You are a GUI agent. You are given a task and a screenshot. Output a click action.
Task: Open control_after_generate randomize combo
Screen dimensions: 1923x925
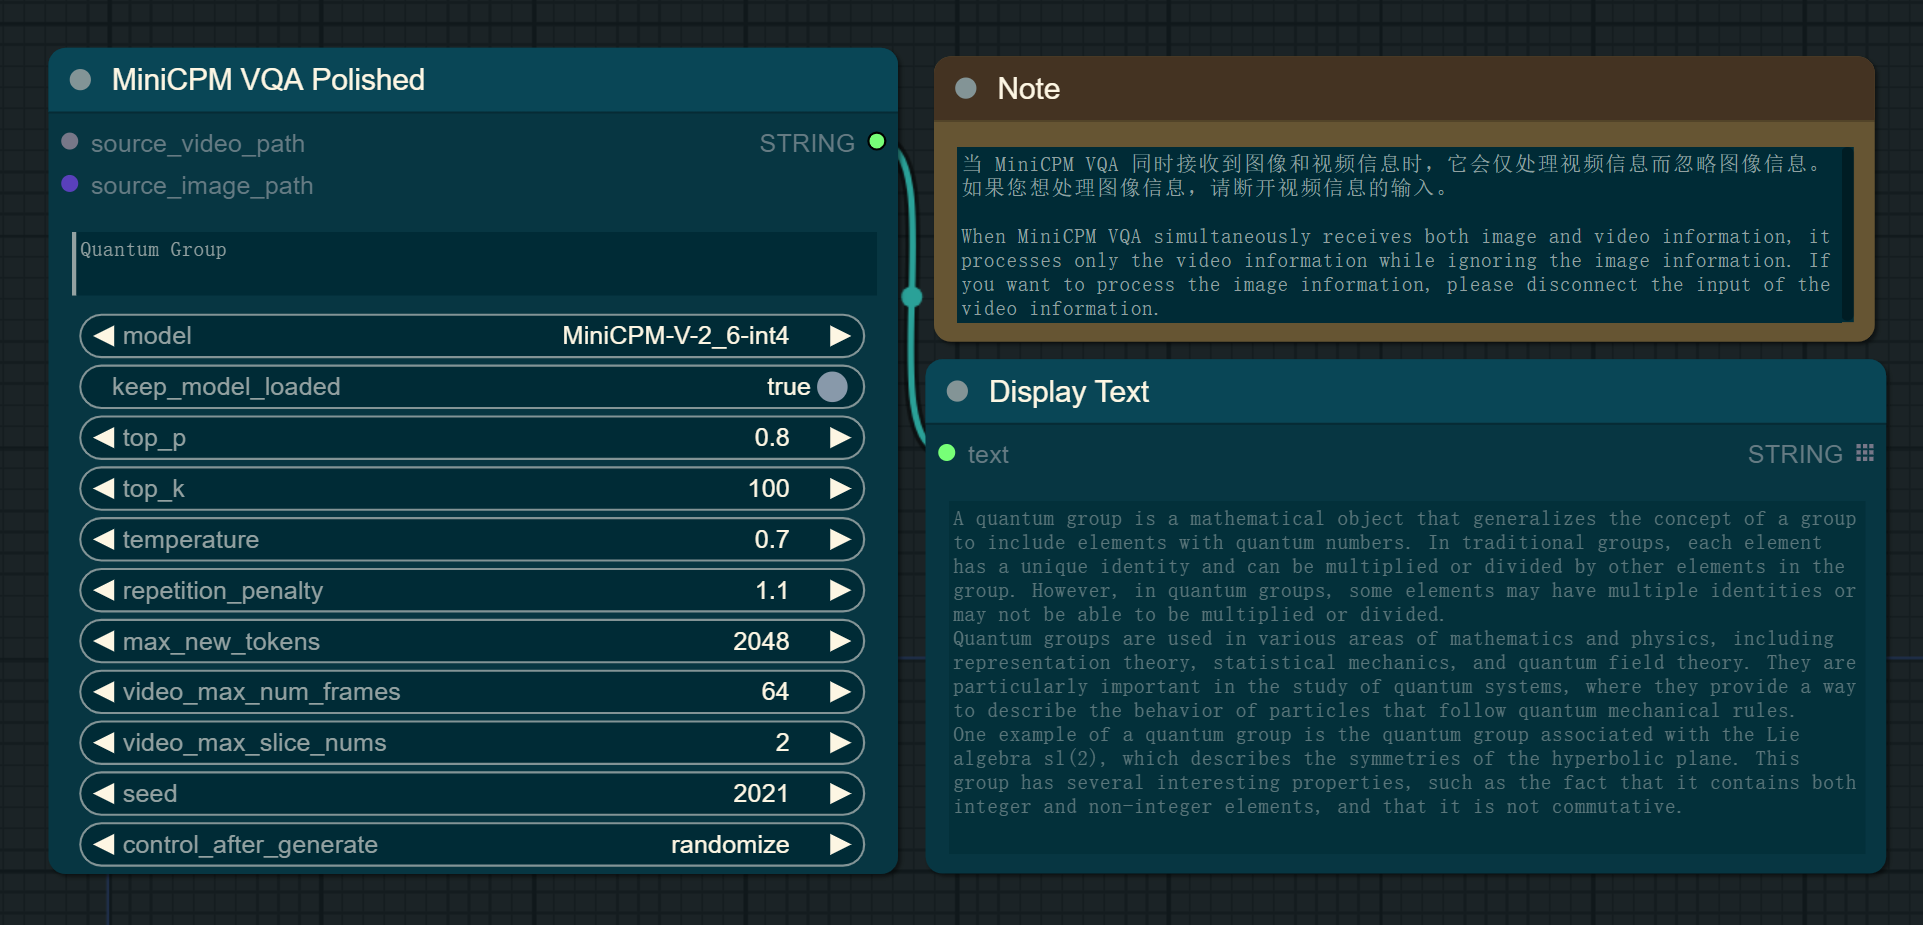click(x=472, y=845)
